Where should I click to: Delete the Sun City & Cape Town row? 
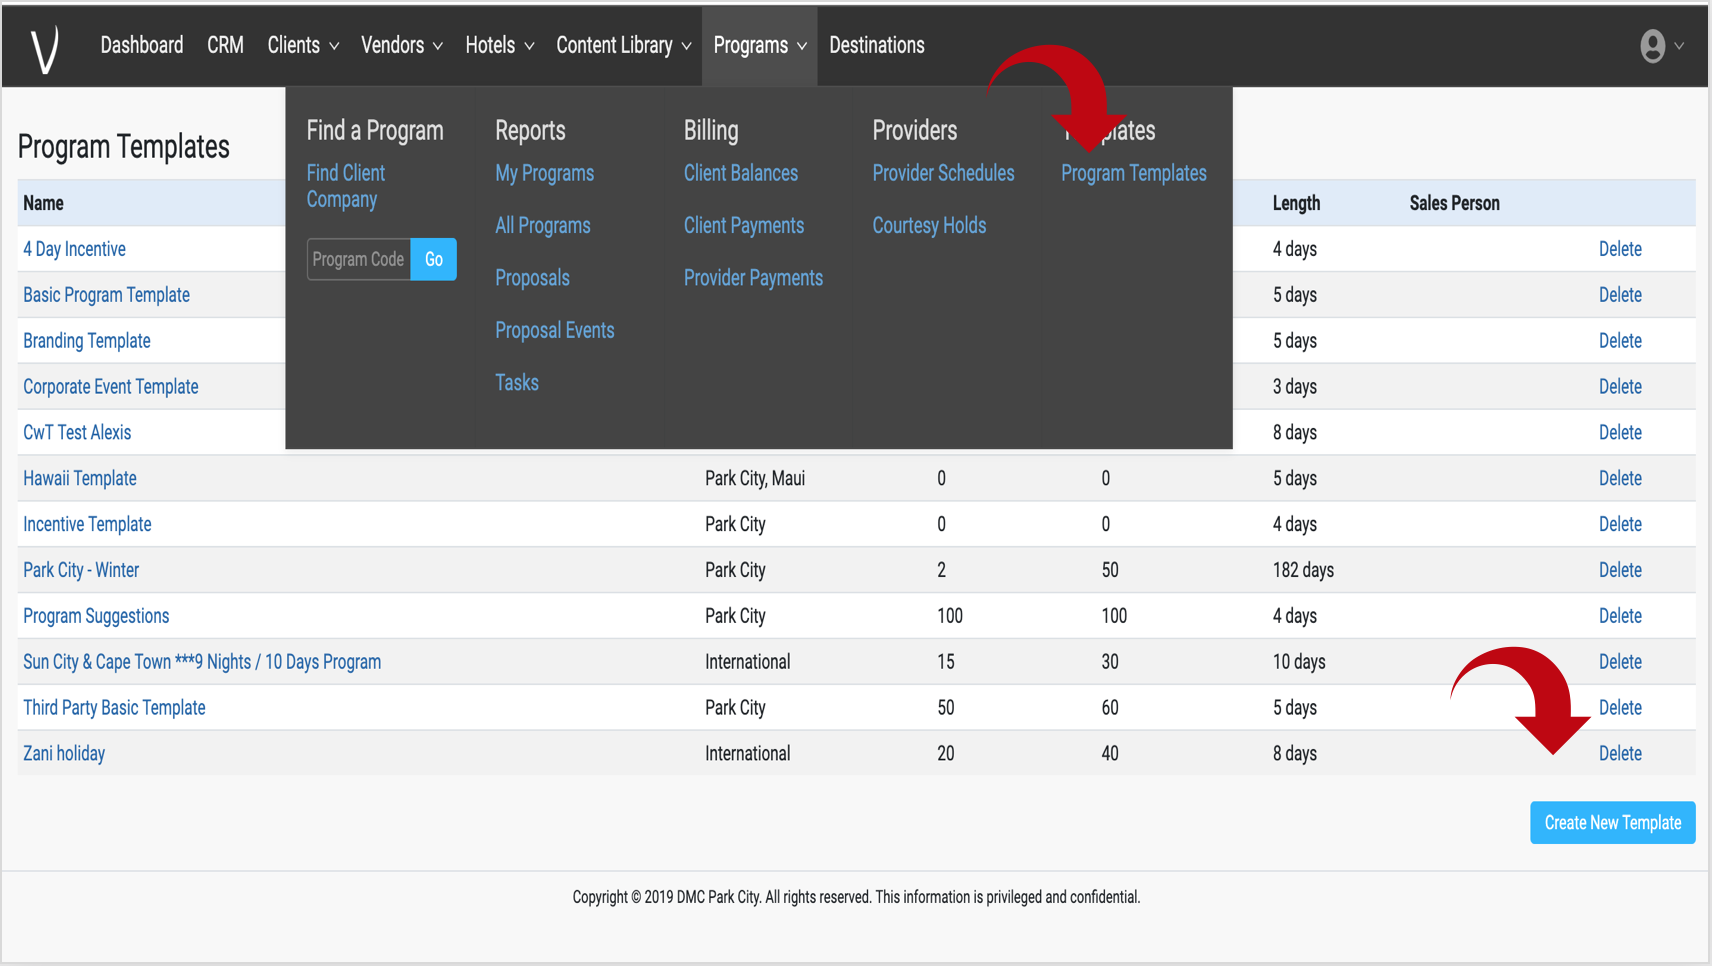pos(1620,662)
